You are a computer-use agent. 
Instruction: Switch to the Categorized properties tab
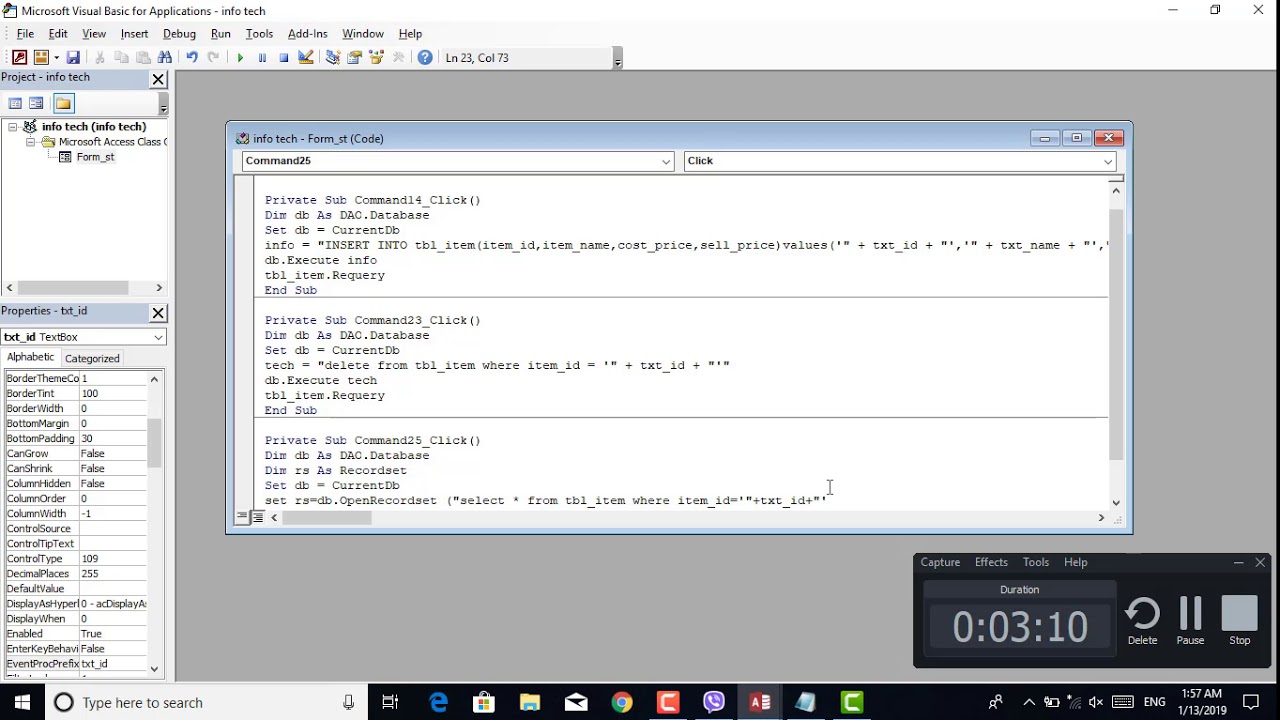click(x=92, y=358)
